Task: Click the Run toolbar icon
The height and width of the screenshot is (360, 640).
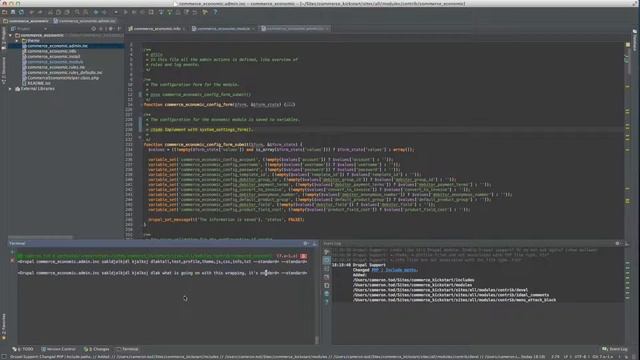Action: (x=126, y=12)
